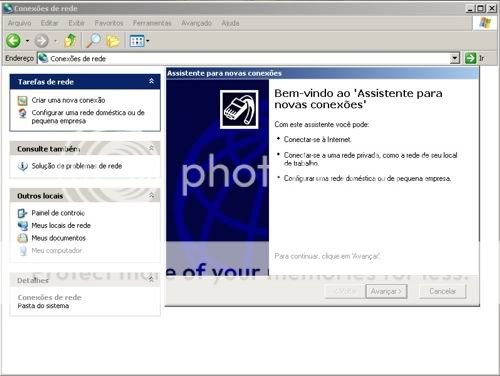Open the Painel de controle link
The width and height of the screenshot is (500, 376).
click(58, 213)
